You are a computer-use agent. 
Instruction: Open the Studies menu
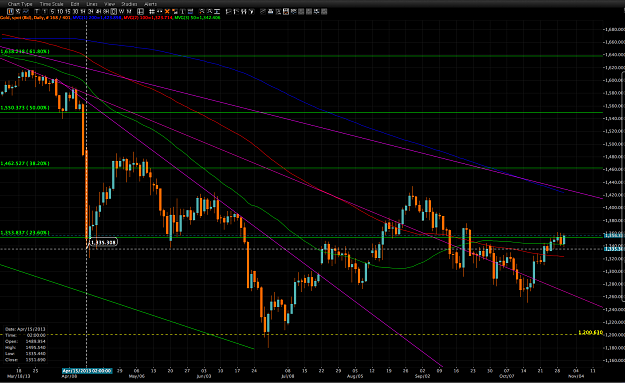(129, 4)
